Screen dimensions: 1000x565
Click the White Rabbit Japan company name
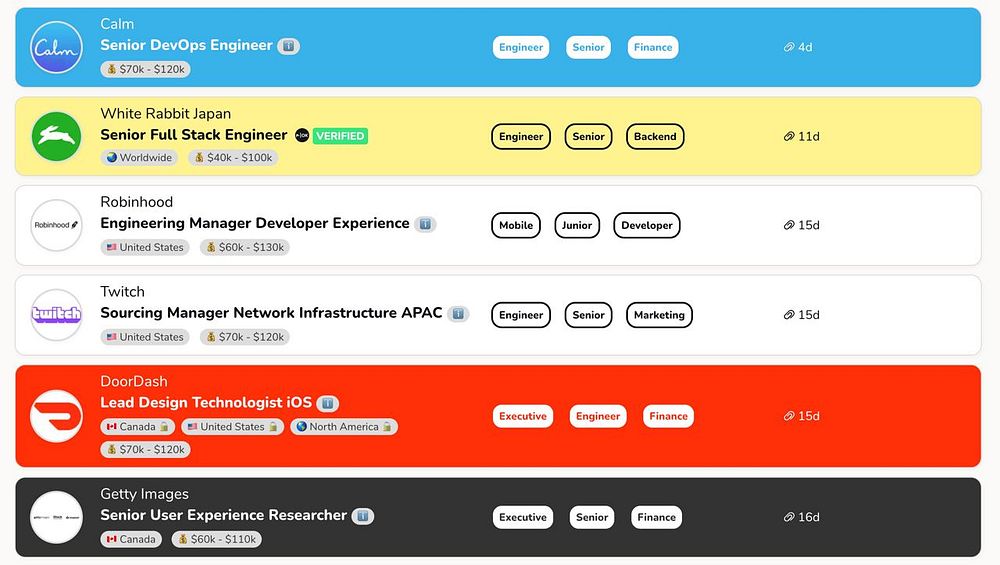166,114
